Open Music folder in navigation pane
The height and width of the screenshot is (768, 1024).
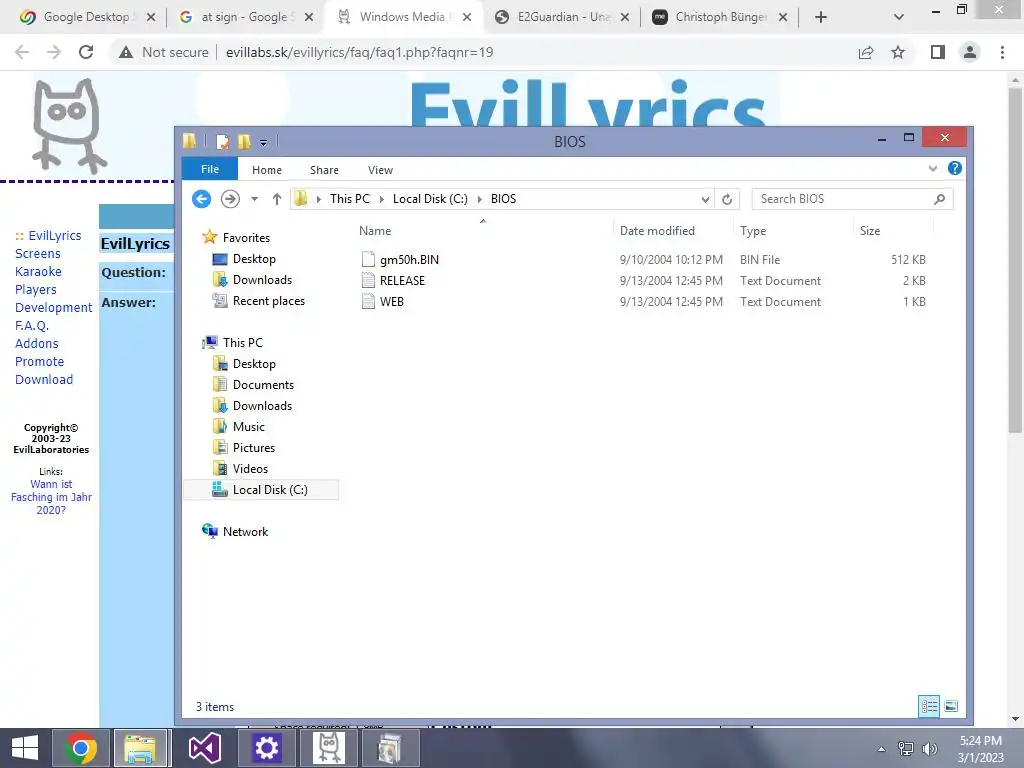pos(248,426)
